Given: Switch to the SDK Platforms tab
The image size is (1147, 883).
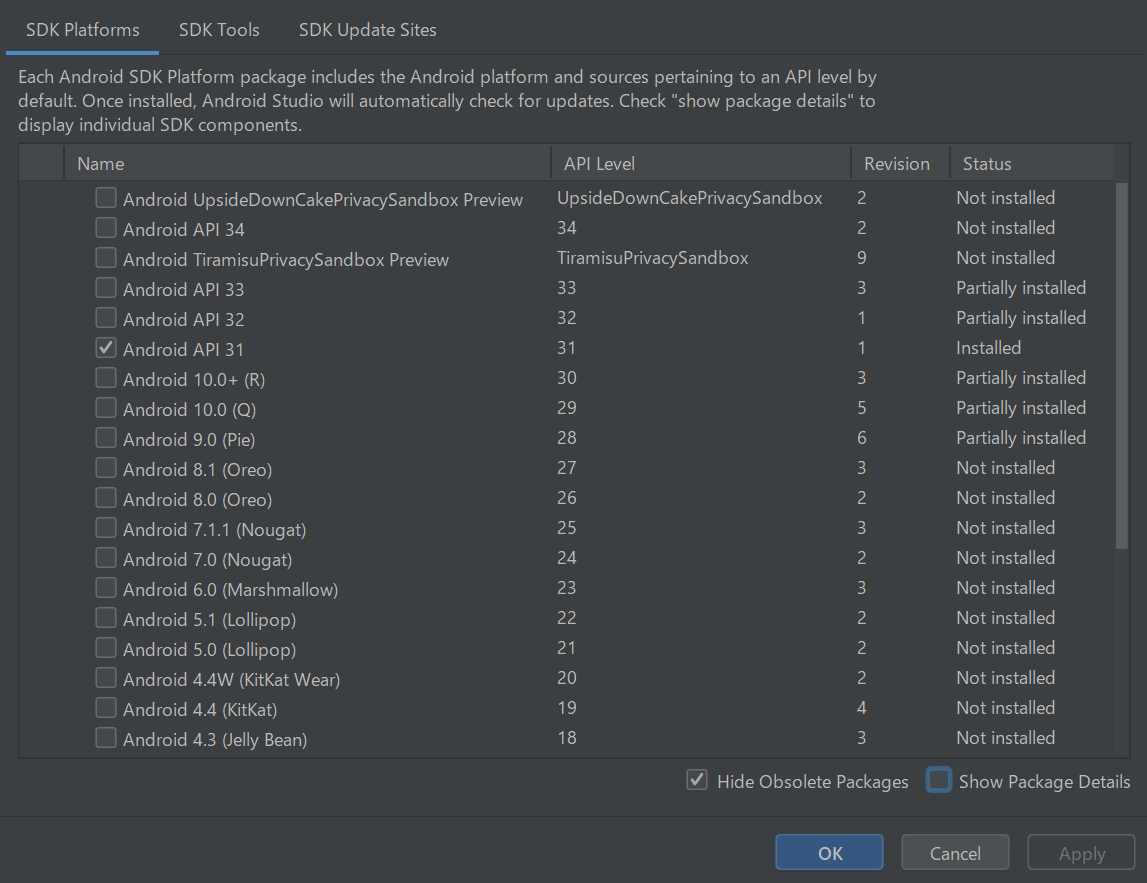Looking at the screenshot, I should [x=83, y=30].
